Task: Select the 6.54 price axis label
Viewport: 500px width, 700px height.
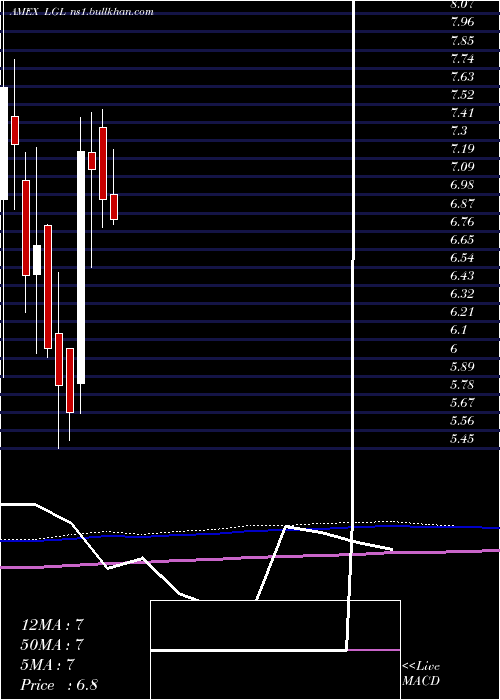Action: pyautogui.click(x=462, y=258)
